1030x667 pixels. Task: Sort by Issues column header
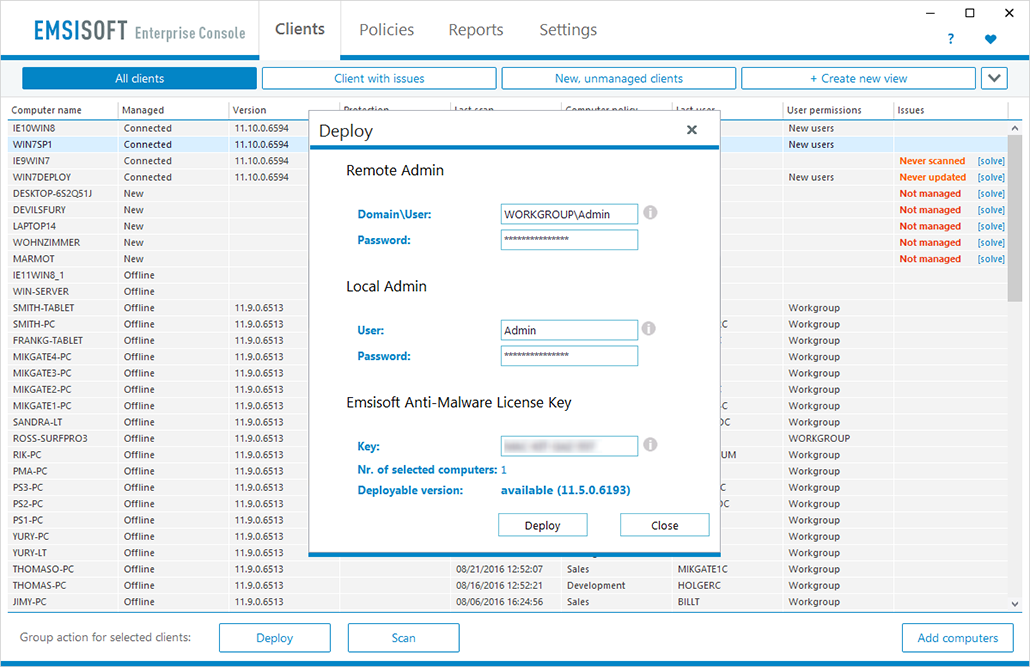coord(951,110)
